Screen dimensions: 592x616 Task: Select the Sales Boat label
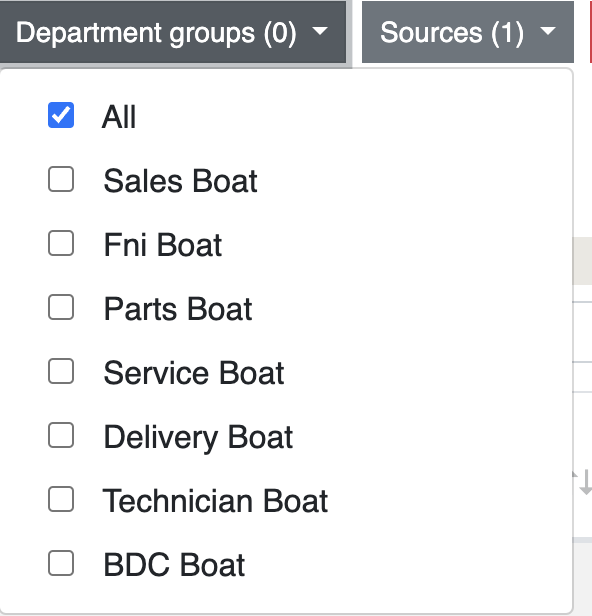[x=180, y=181]
